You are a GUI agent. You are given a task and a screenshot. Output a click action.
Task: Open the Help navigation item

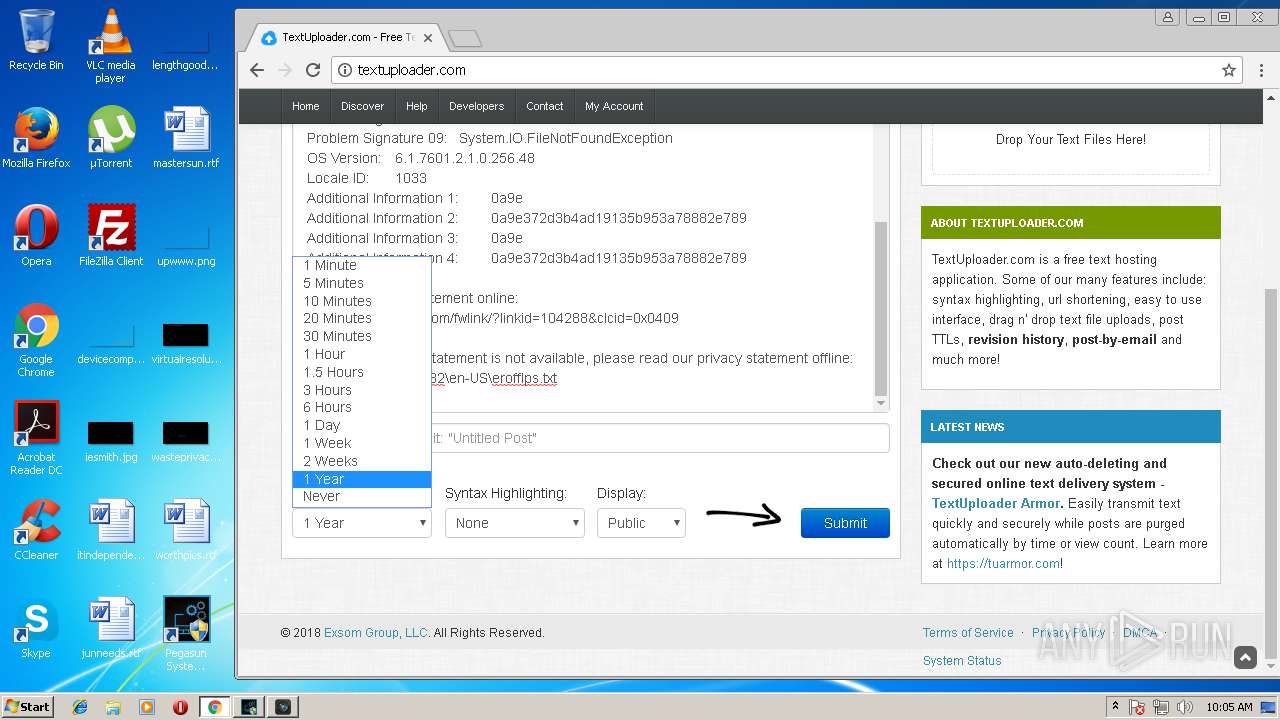coord(417,106)
